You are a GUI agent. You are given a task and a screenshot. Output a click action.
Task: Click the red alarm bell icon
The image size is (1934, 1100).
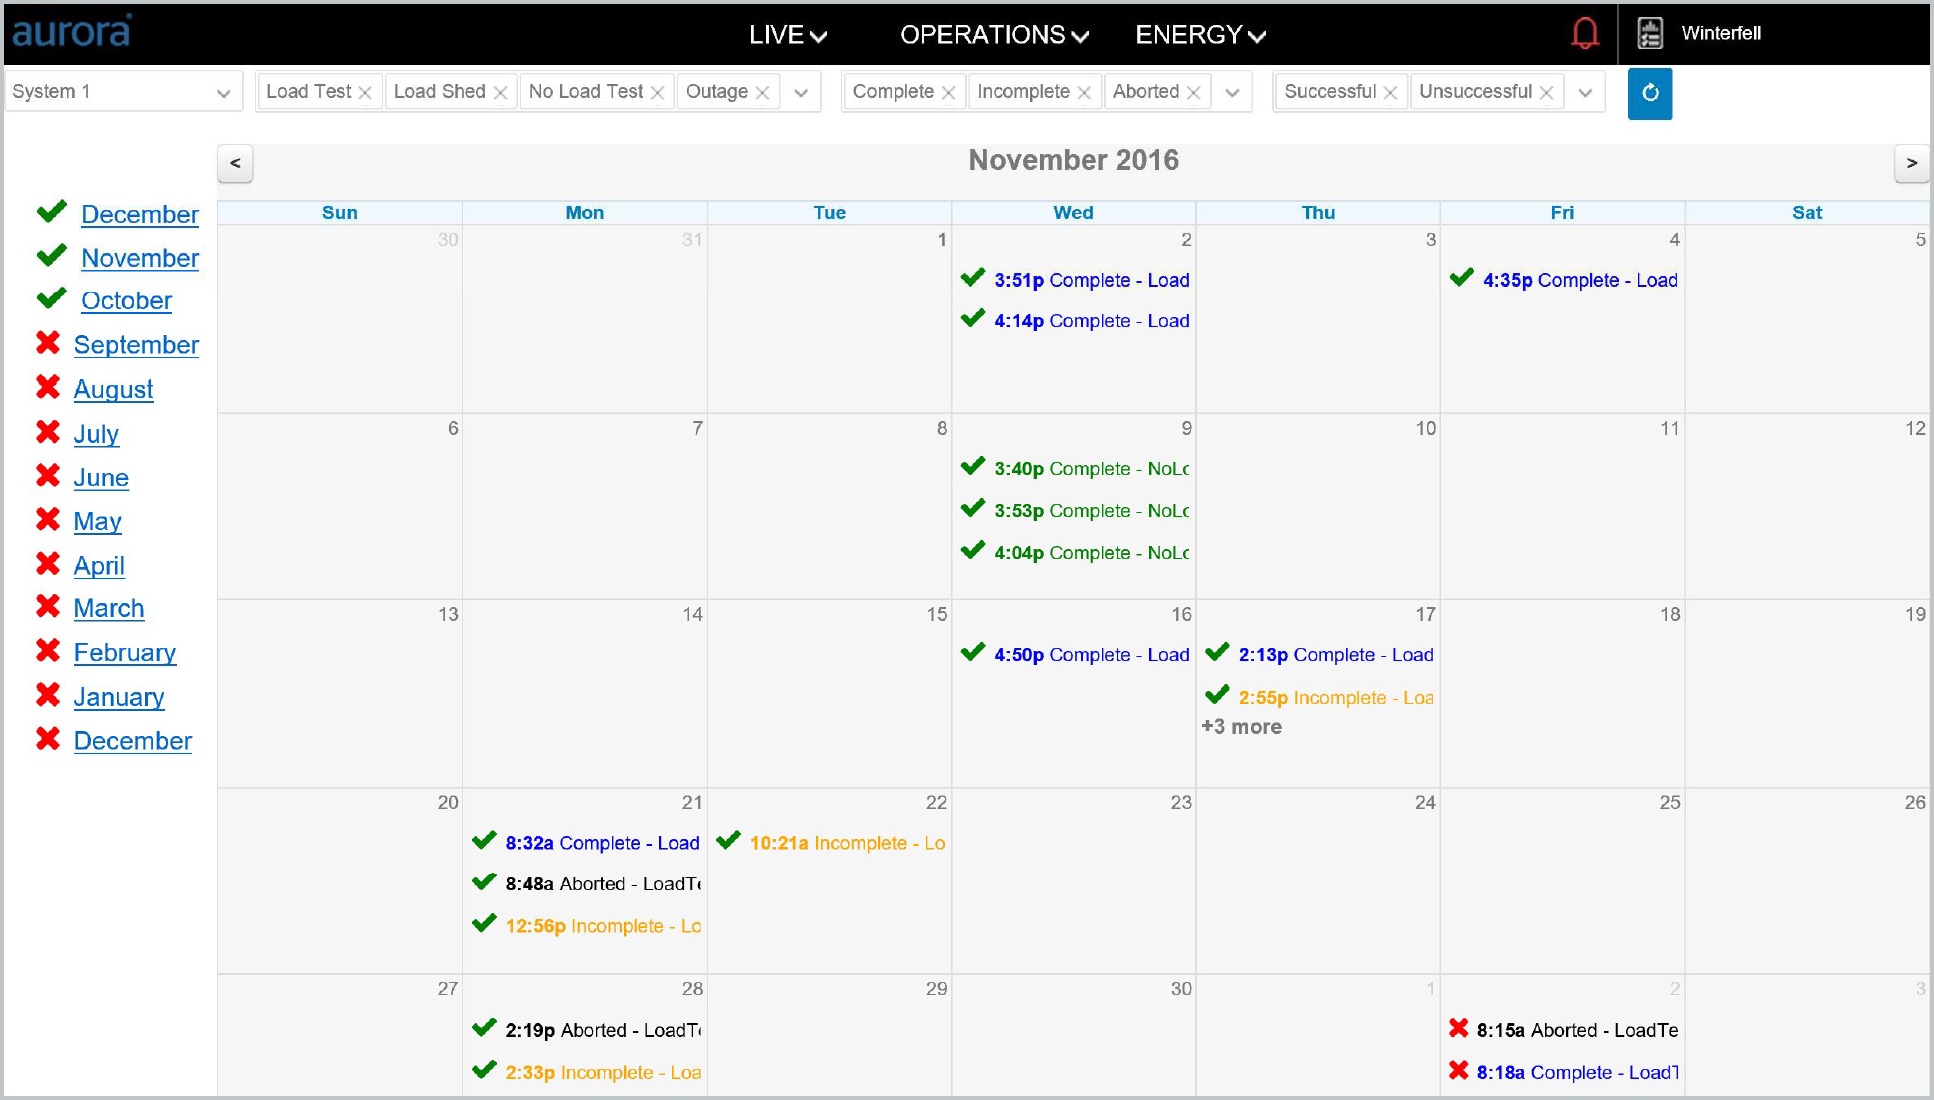point(1584,34)
